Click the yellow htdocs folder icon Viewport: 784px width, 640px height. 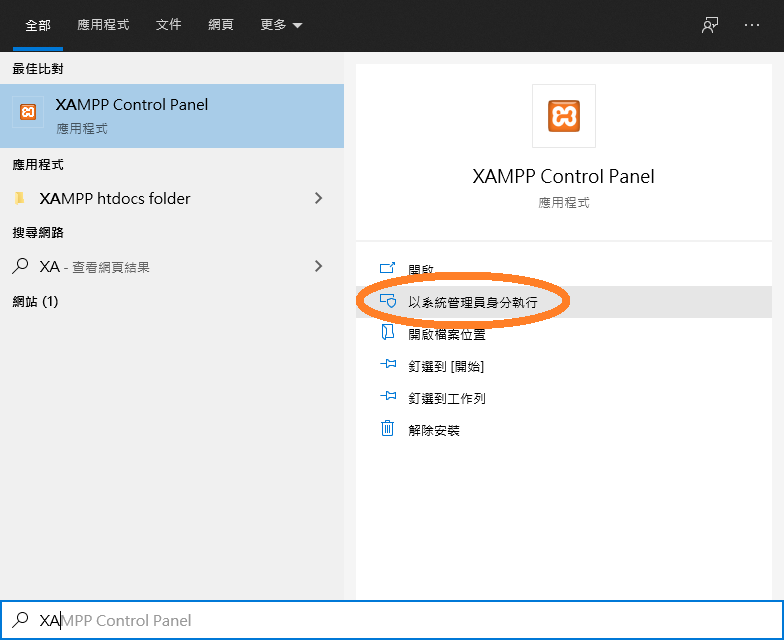pos(20,198)
